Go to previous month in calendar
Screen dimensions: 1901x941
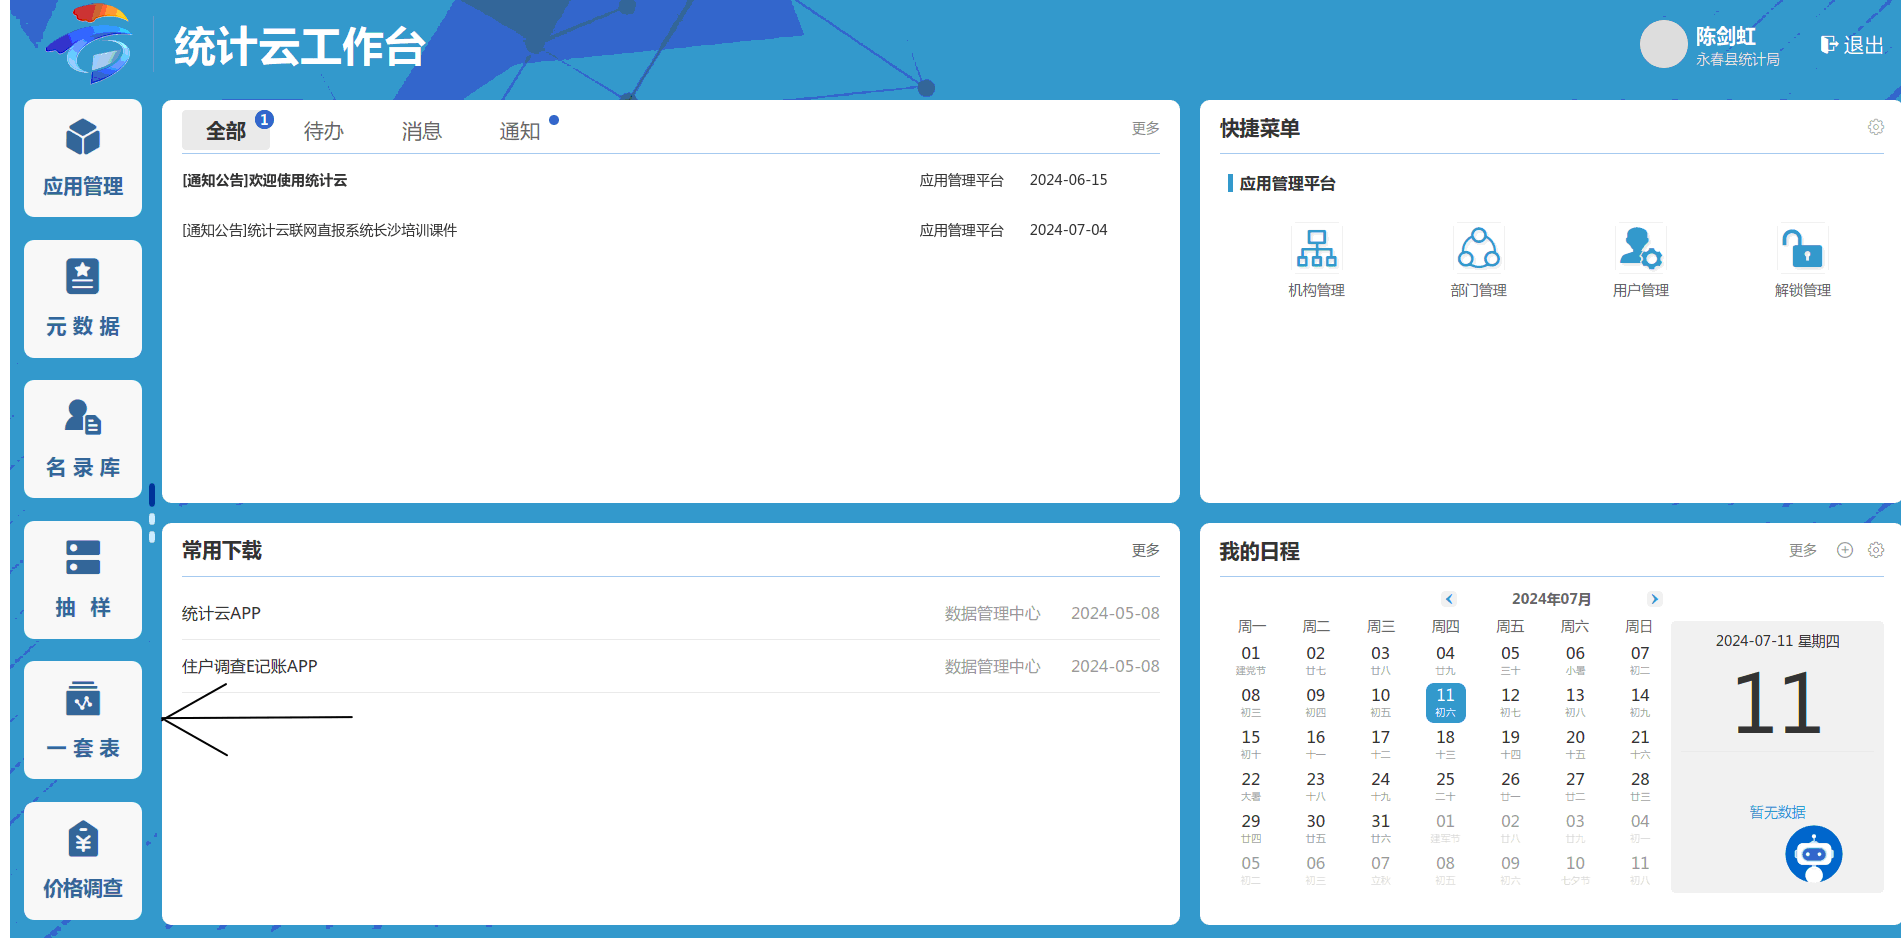tap(1449, 599)
